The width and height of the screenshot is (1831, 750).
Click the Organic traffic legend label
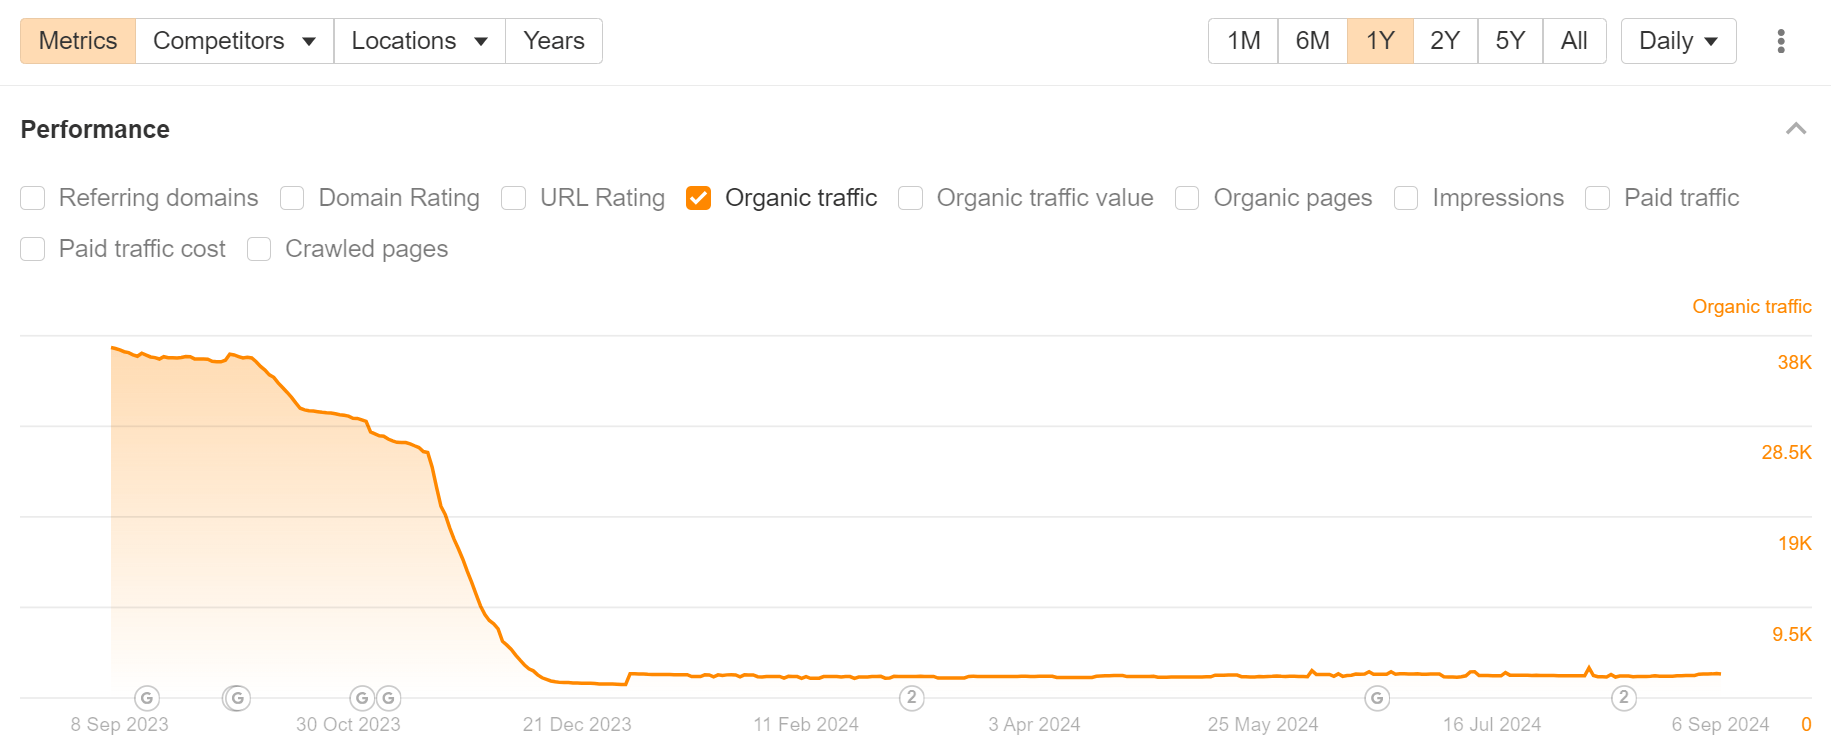[800, 198]
